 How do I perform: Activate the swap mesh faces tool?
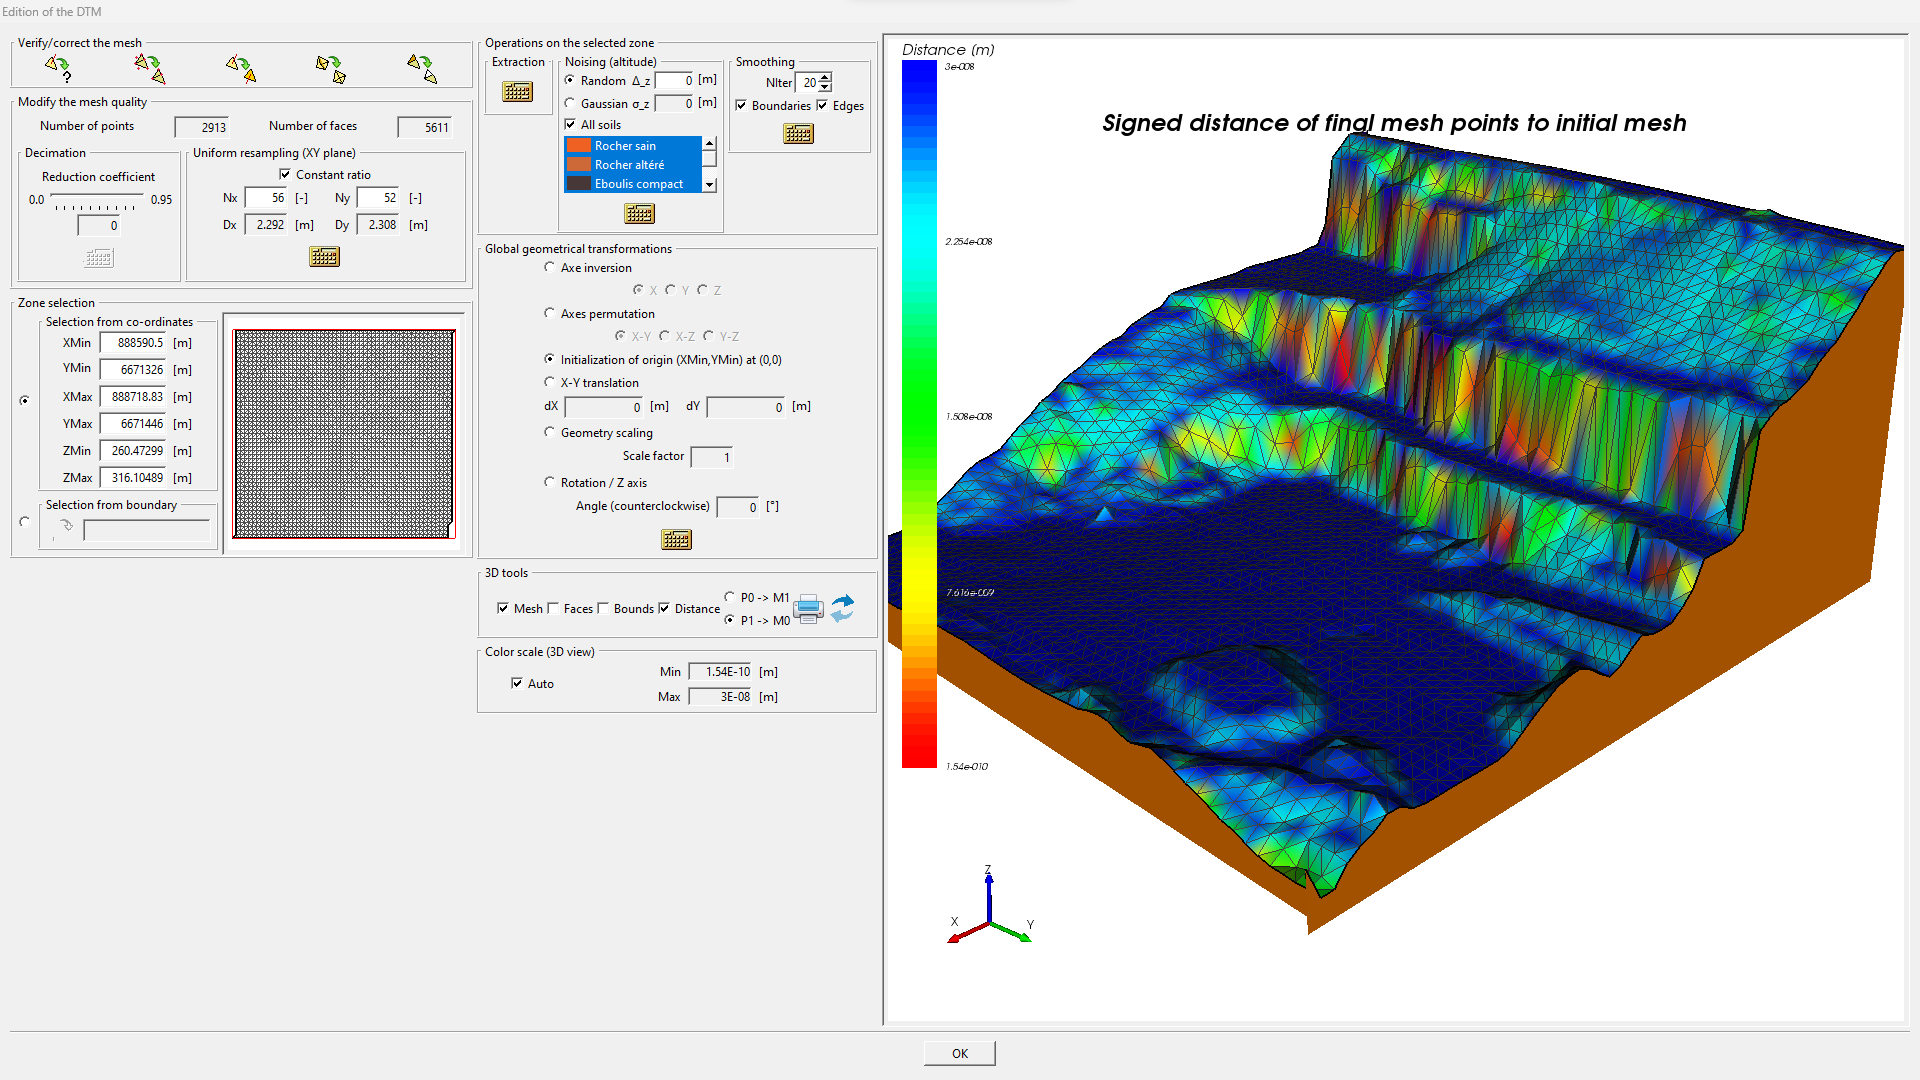click(331, 66)
